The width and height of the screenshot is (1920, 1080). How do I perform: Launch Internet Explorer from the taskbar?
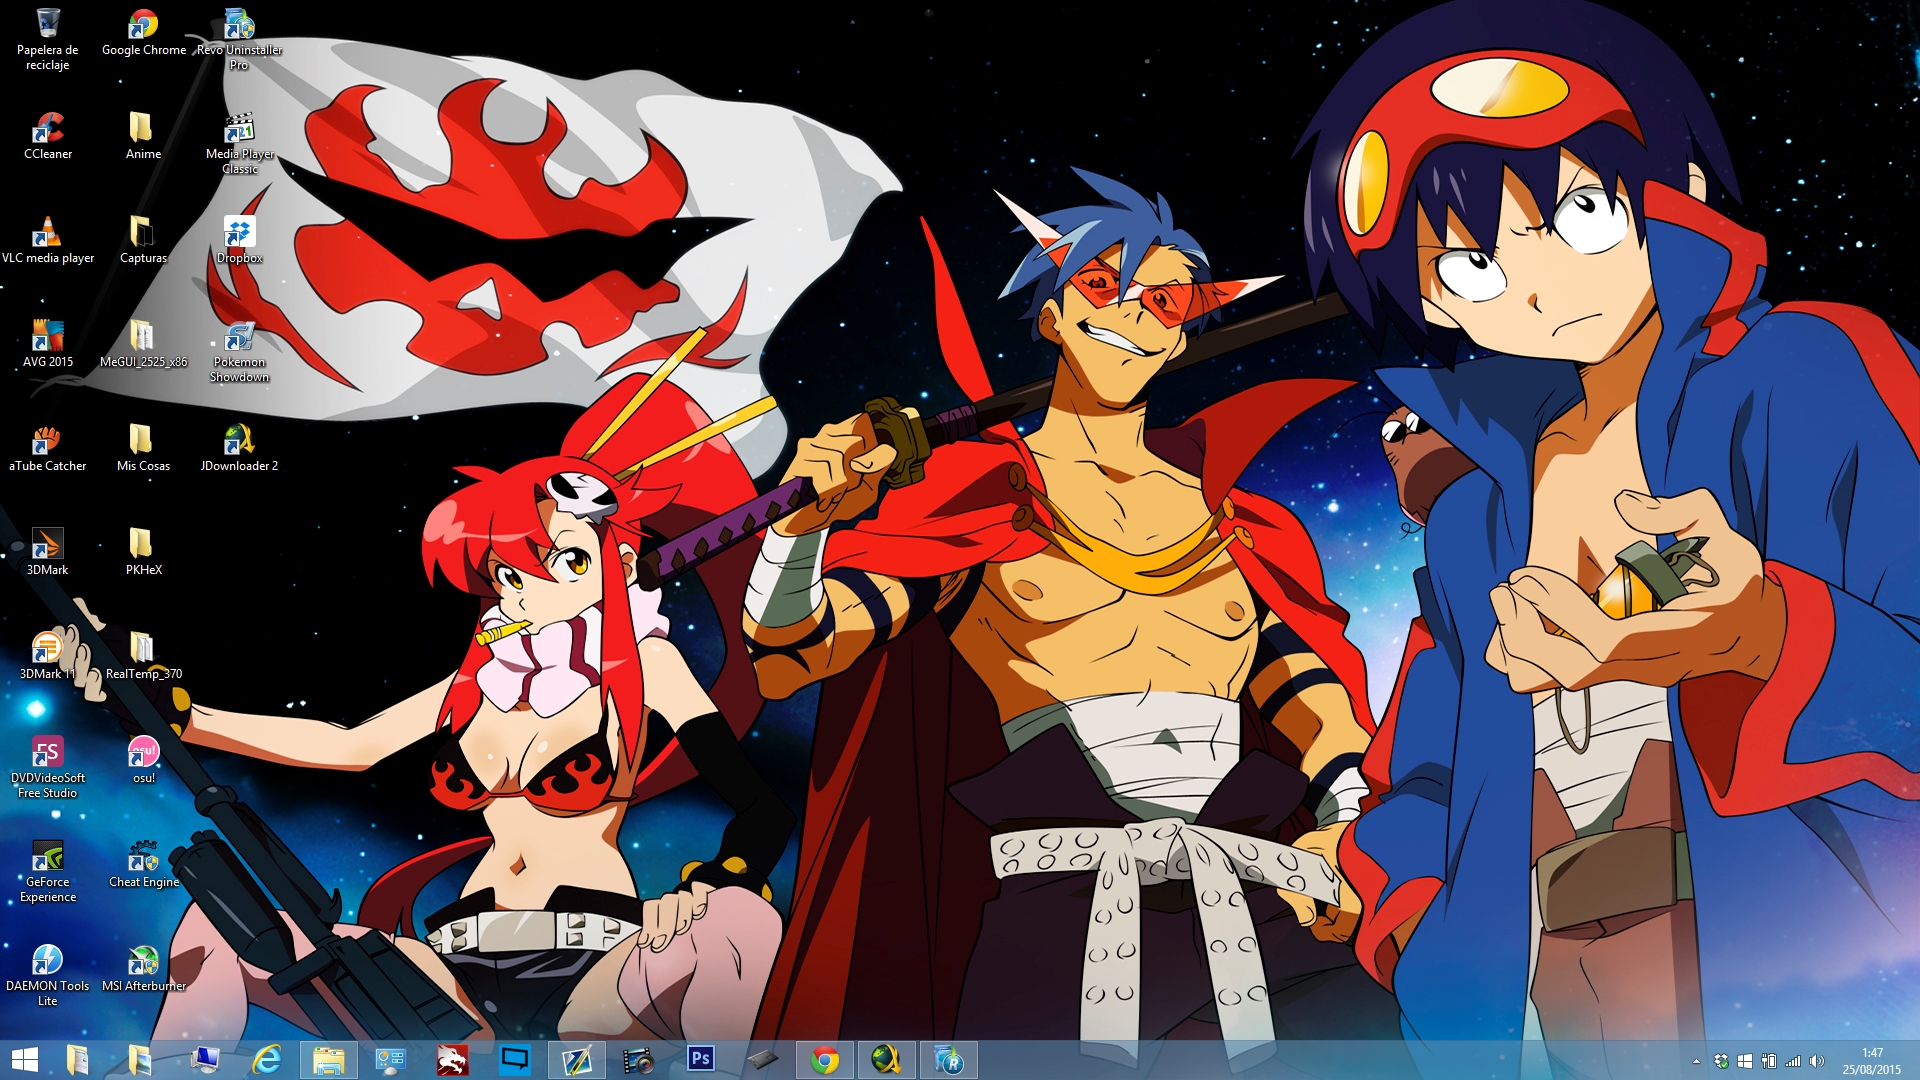[266, 1060]
